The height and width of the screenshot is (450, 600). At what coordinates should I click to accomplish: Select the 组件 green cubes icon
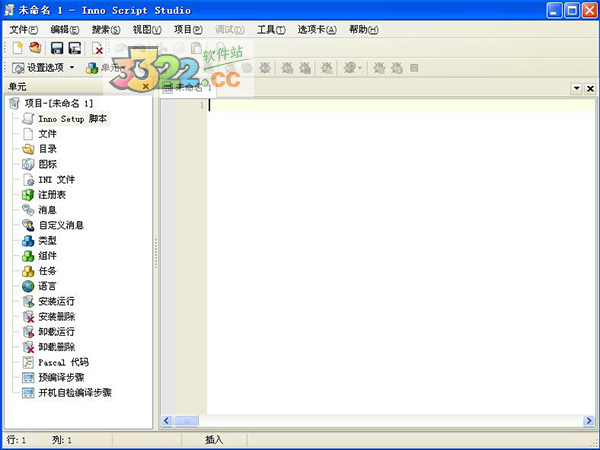(x=28, y=256)
